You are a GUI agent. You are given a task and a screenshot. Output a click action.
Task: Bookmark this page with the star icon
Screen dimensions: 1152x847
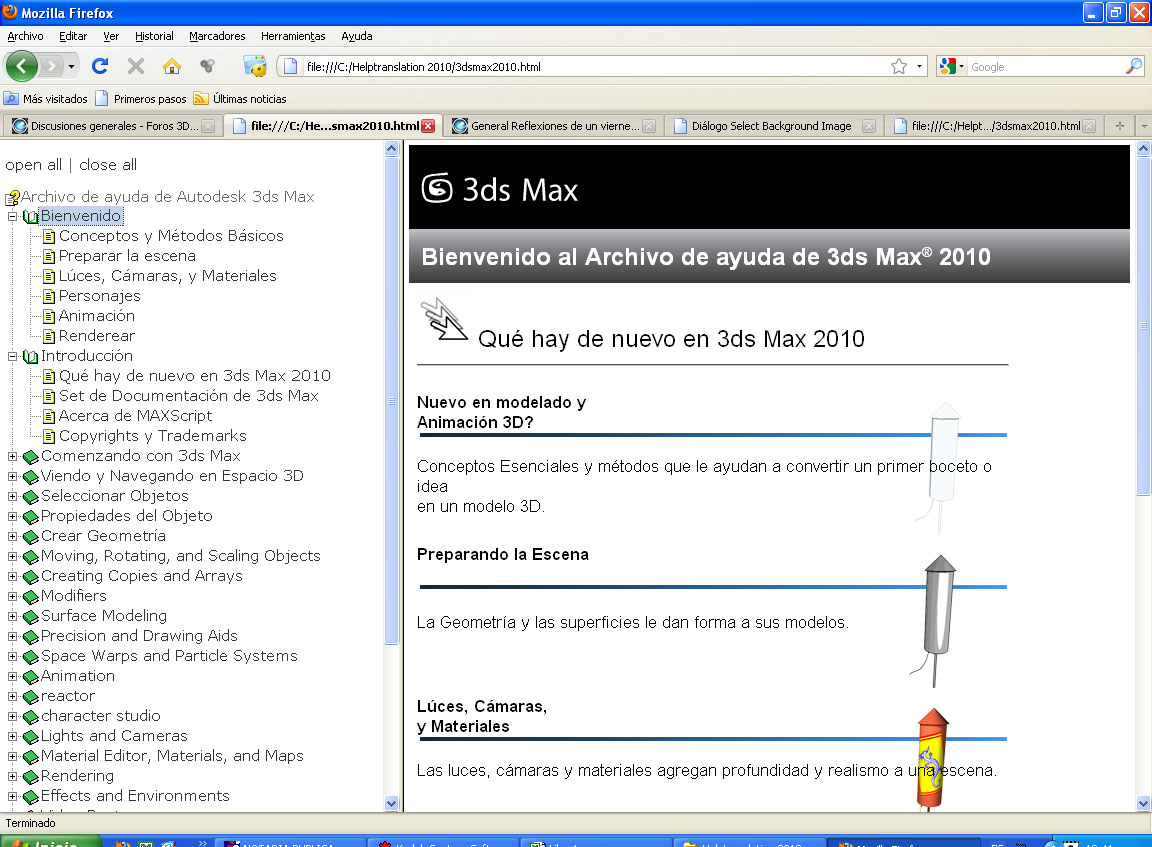tap(899, 66)
